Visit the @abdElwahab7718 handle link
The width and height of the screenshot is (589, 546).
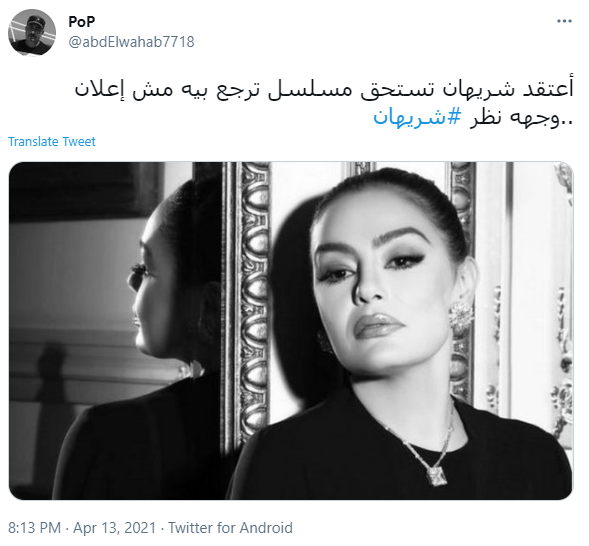click(x=131, y=42)
